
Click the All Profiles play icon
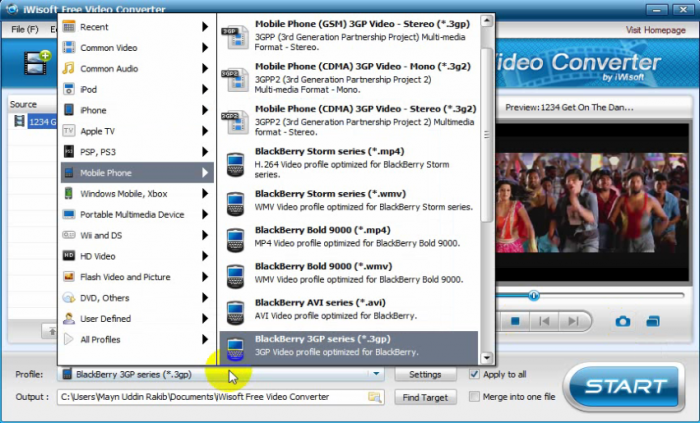coord(69,340)
